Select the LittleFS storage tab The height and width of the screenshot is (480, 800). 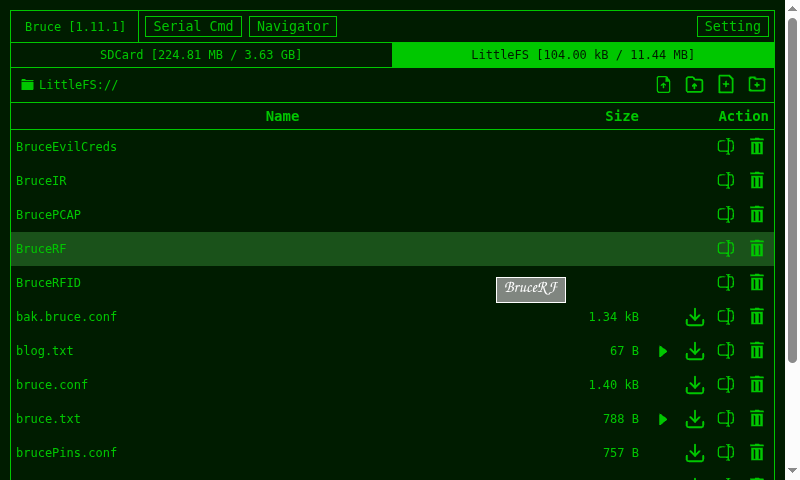pyautogui.click(x=582, y=55)
